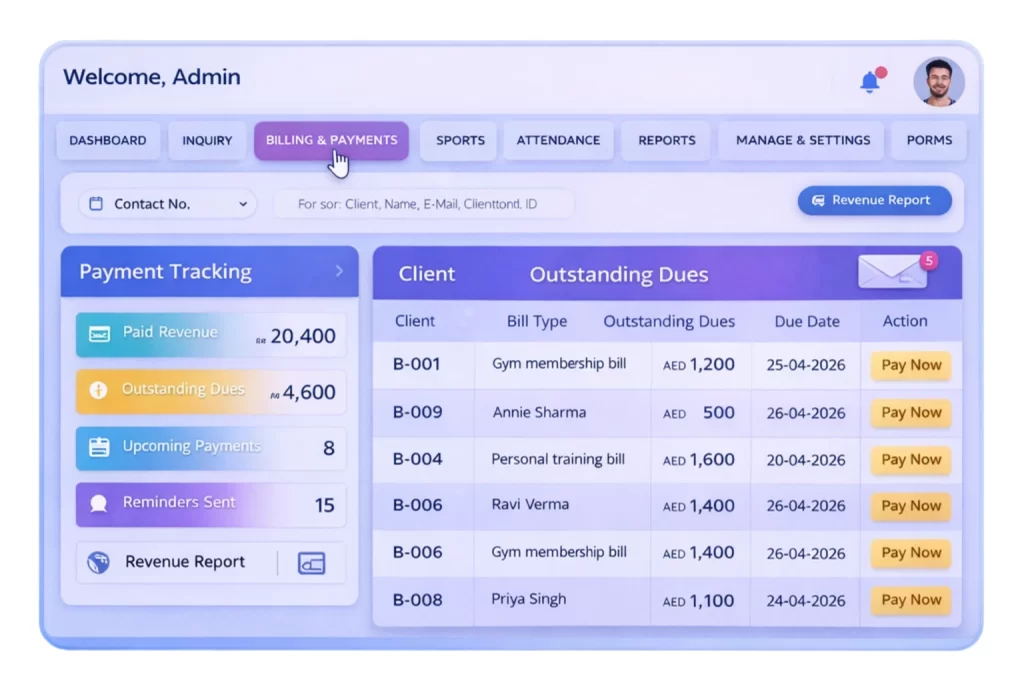Click the search field for client lookup
This screenshot has width=1024, height=683.
click(x=424, y=203)
